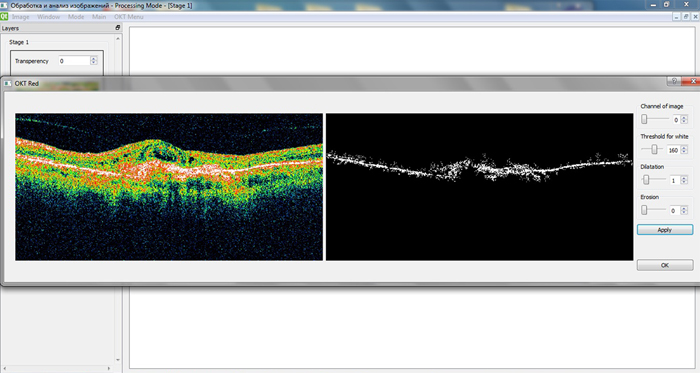The width and height of the screenshot is (700, 373).
Task: Confirm with the OK button
Action: click(665, 265)
